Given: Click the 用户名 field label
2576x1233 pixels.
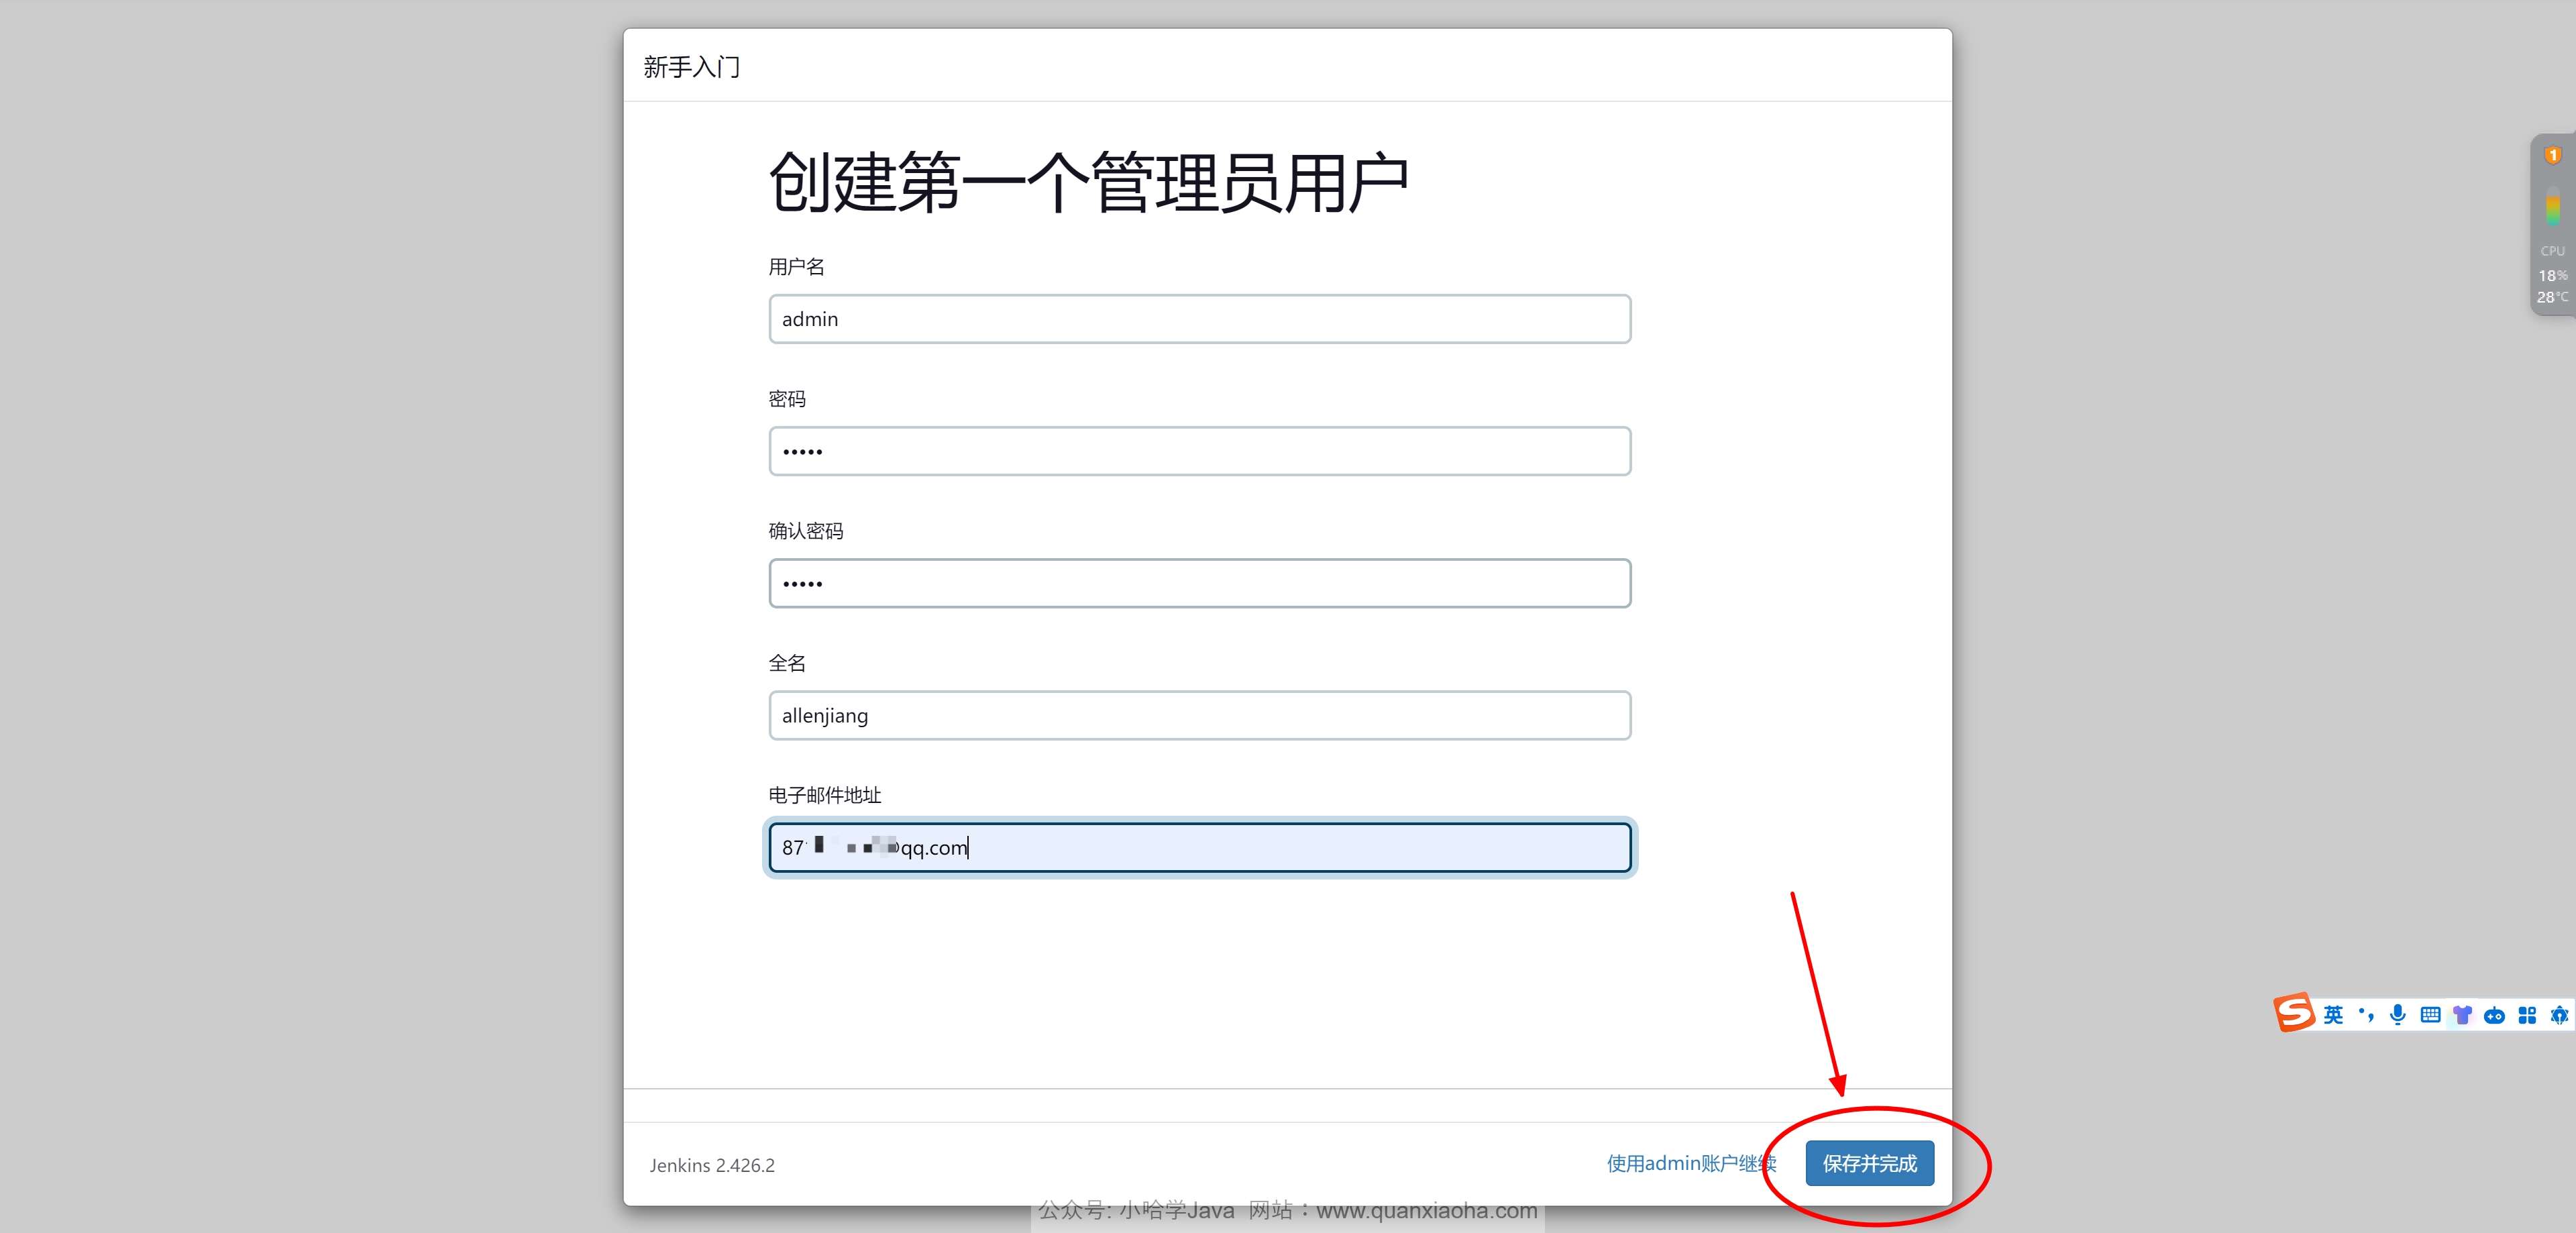Looking at the screenshot, I should pyautogui.click(x=796, y=267).
